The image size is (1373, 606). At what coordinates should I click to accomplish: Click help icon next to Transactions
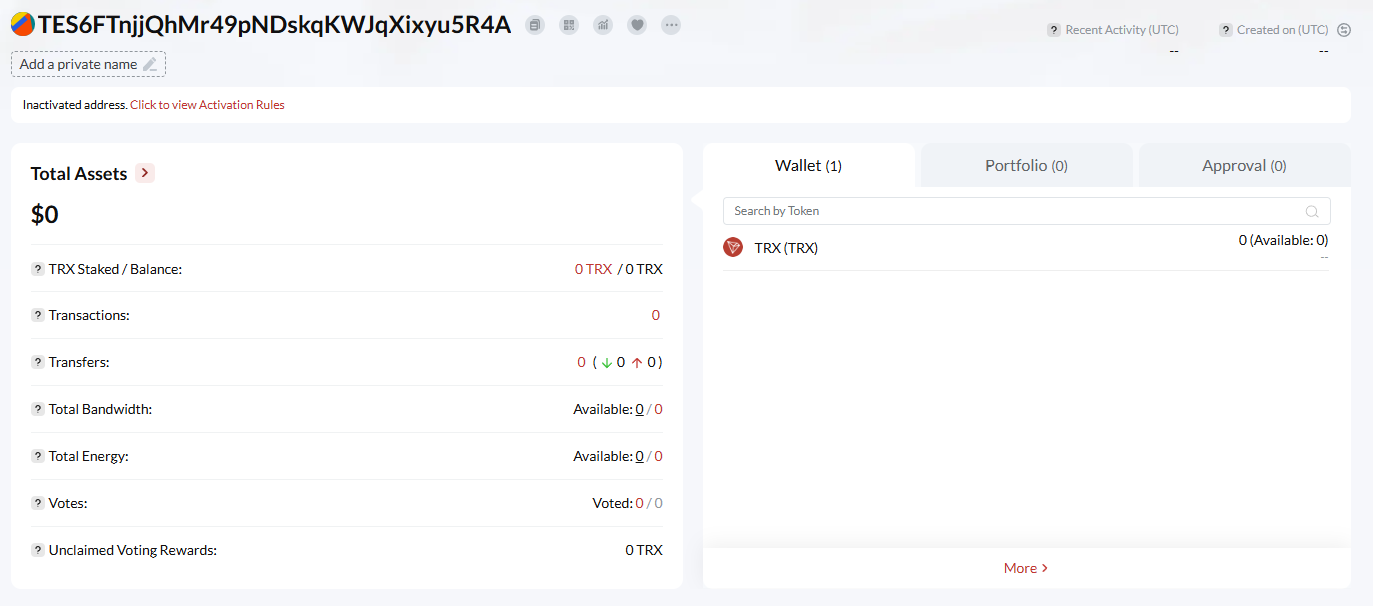point(38,315)
